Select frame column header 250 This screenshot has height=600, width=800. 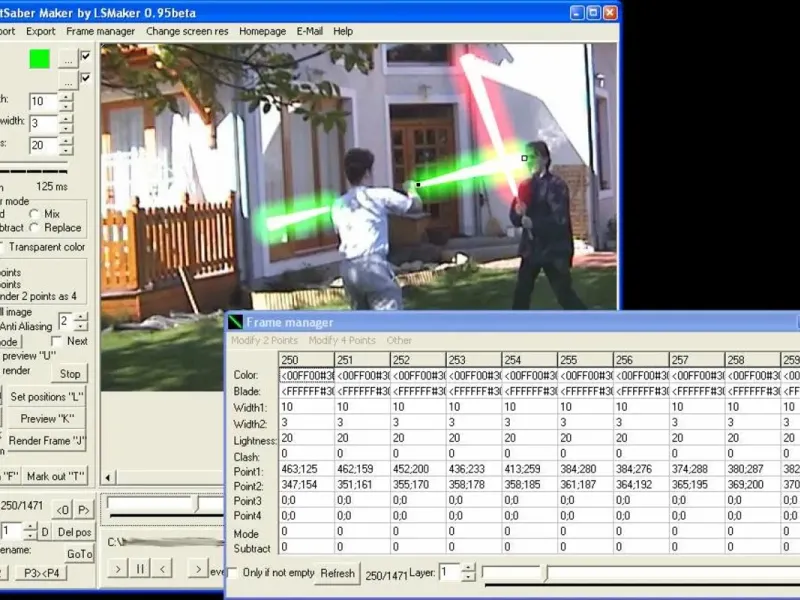(306, 360)
